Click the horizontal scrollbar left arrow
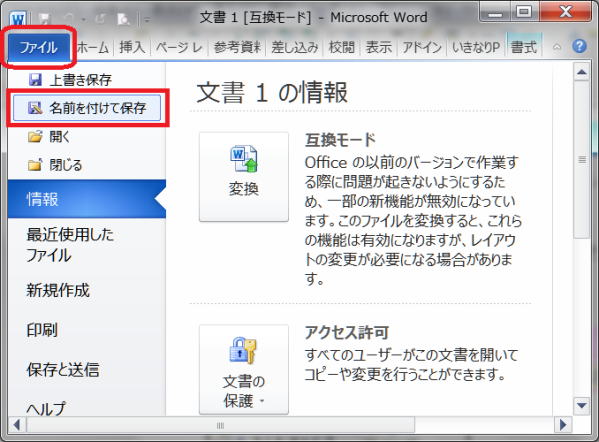The image size is (599, 442). (x=17, y=425)
